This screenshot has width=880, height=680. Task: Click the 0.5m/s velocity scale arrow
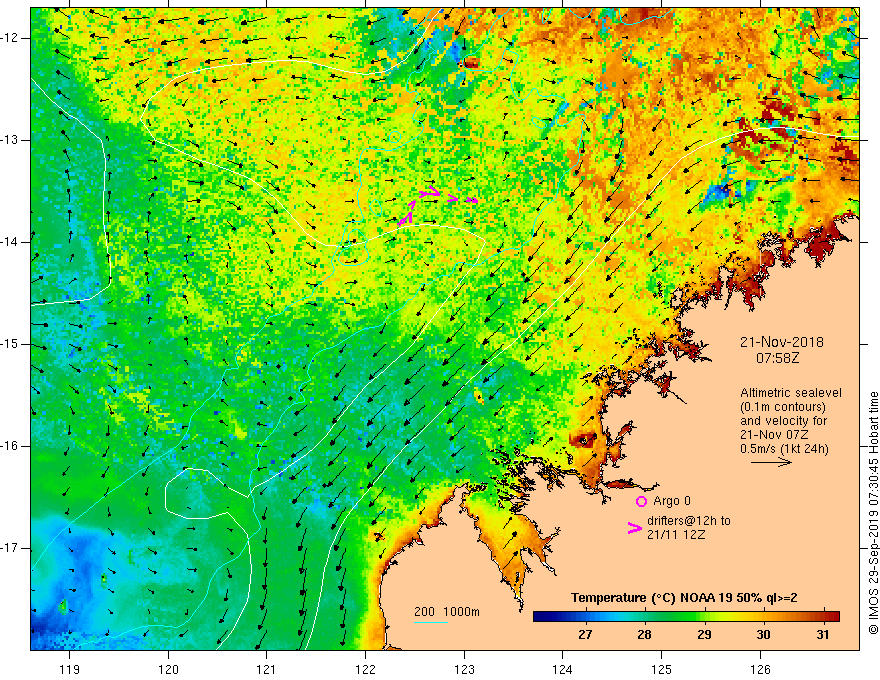click(x=771, y=462)
